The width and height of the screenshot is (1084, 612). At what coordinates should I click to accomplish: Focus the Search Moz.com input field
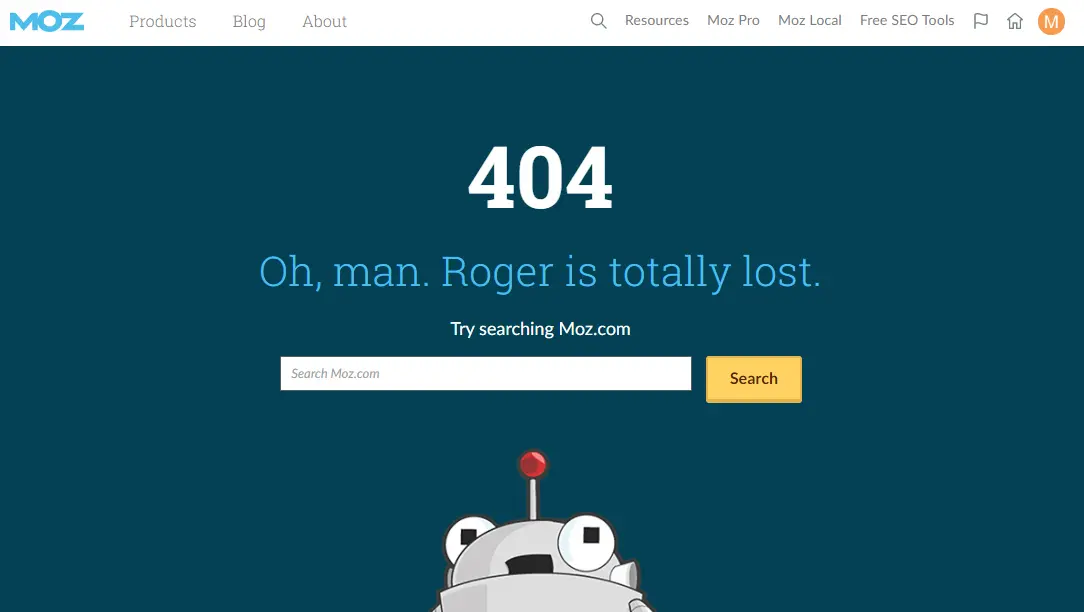click(x=486, y=373)
